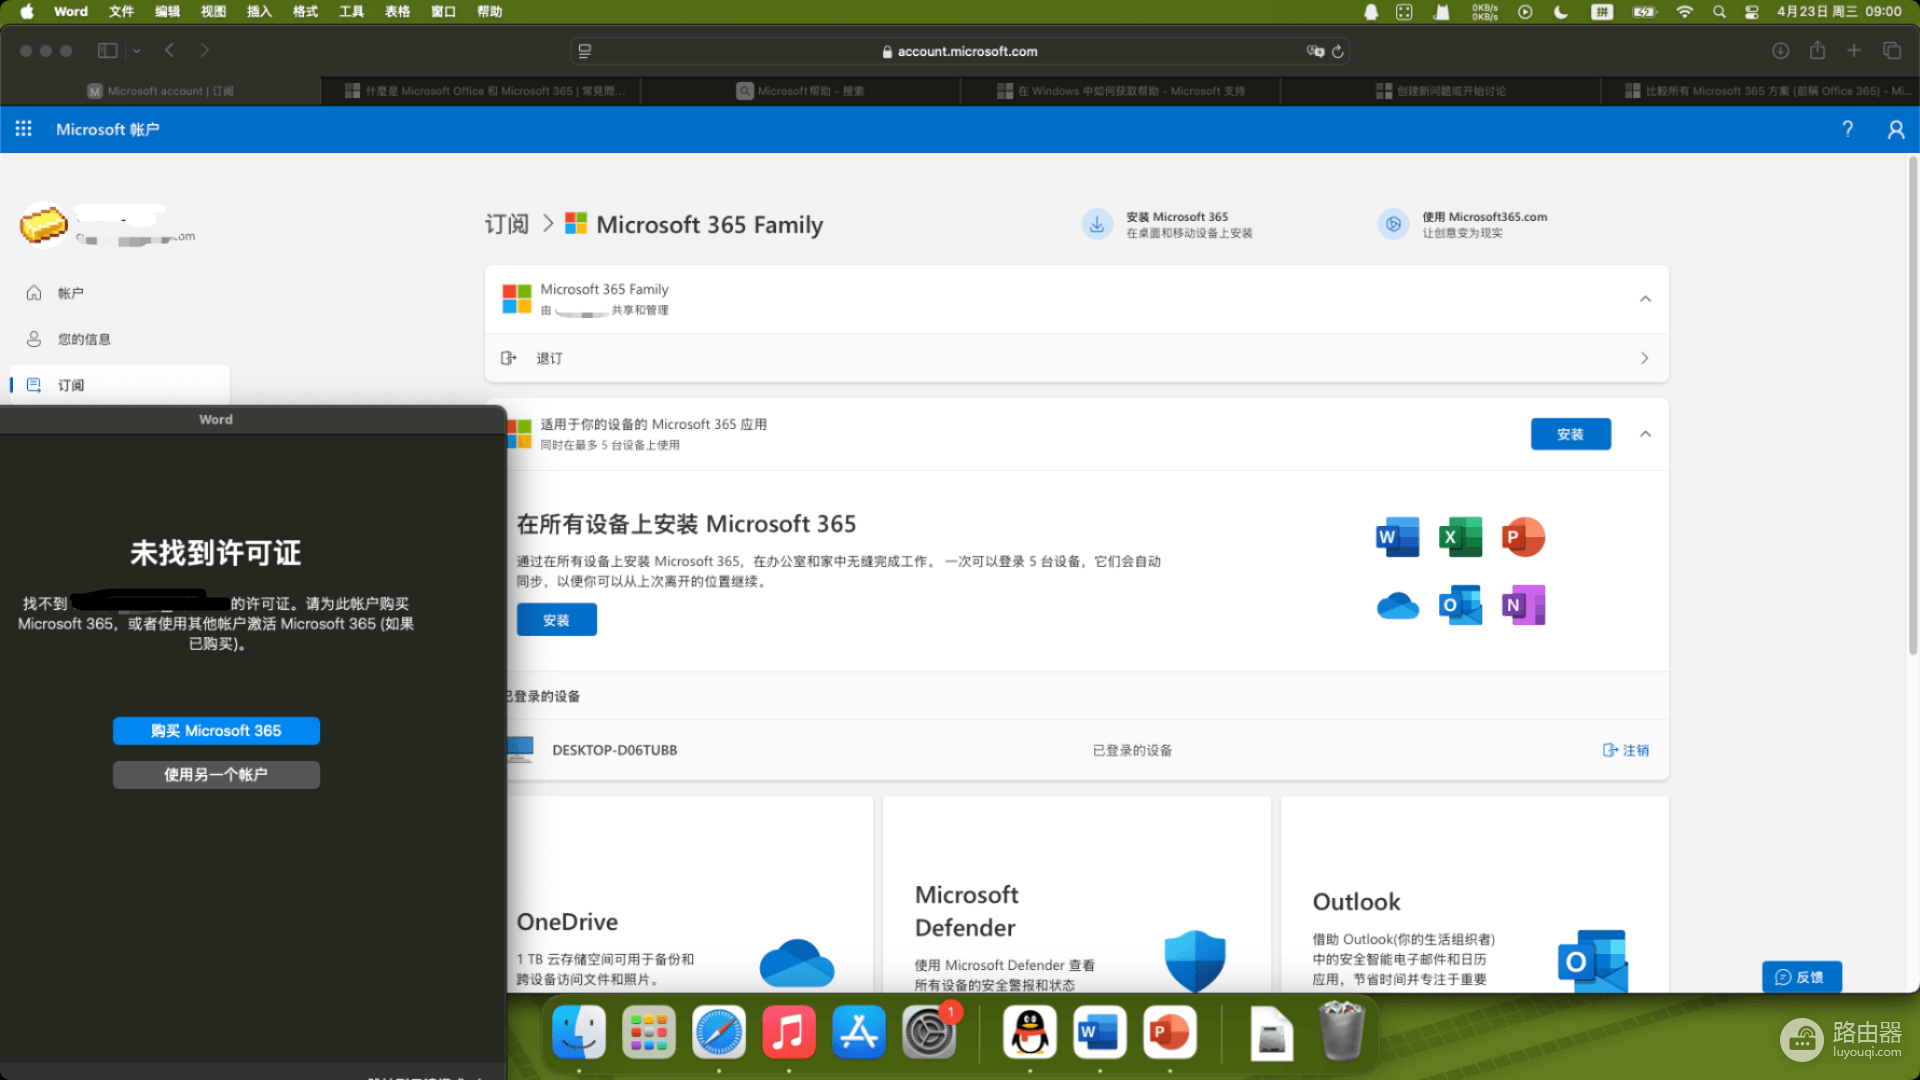Switch to 创建新问题或开始讨论 tab
Image resolution: width=1920 pixels, height=1080 pixels.
point(1440,91)
